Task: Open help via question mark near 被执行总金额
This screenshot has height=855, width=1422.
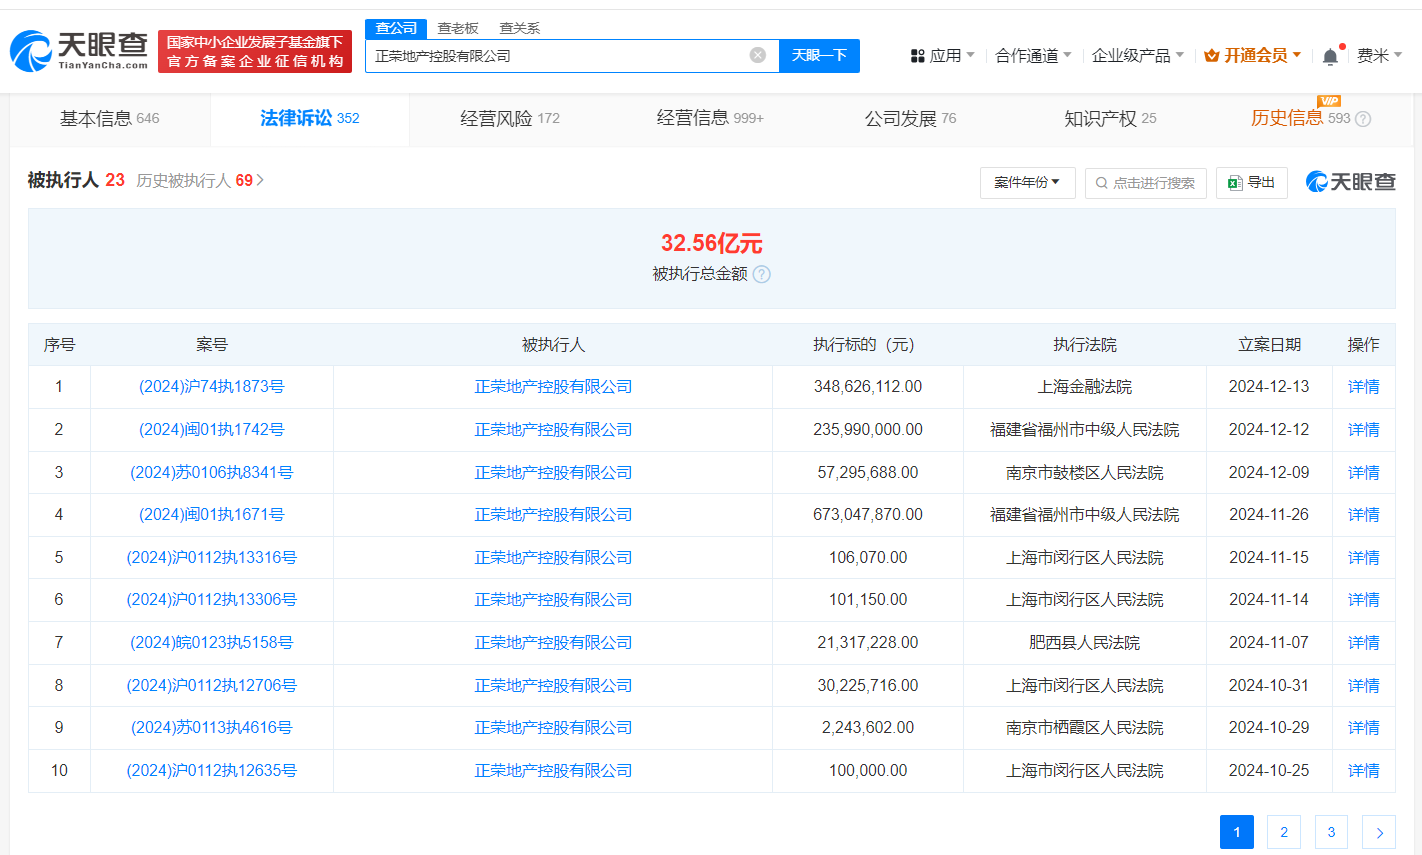Action: pos(761,274)
